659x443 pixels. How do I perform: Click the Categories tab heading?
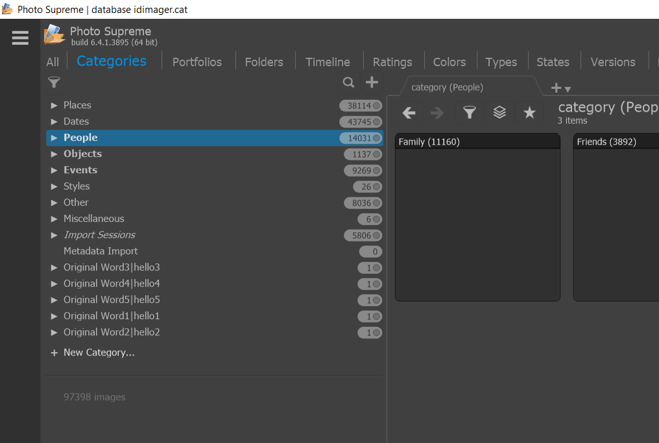pyautogui.click(x=111, y=61)
